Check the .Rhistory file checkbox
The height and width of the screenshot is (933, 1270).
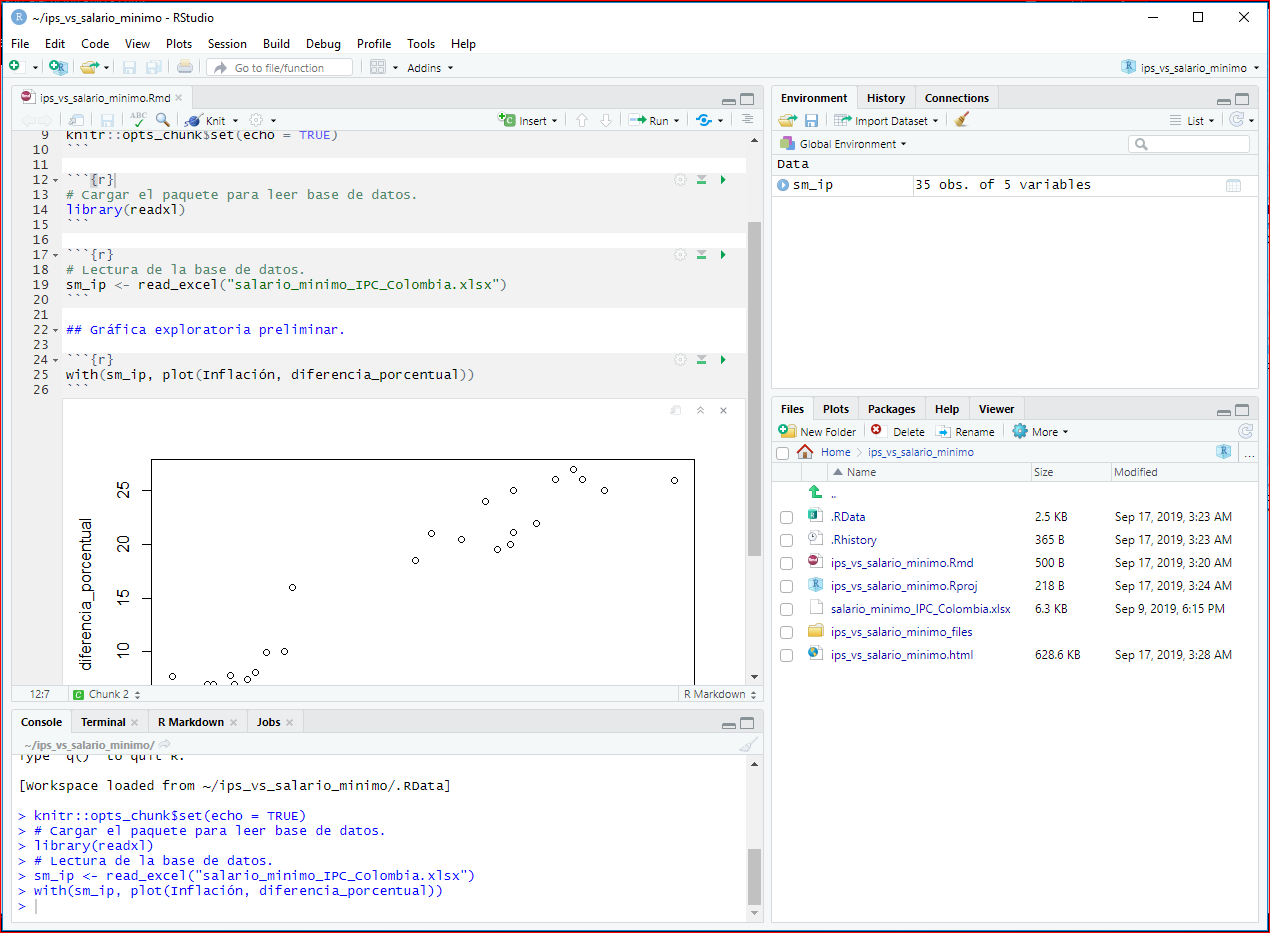pos(786,540)
